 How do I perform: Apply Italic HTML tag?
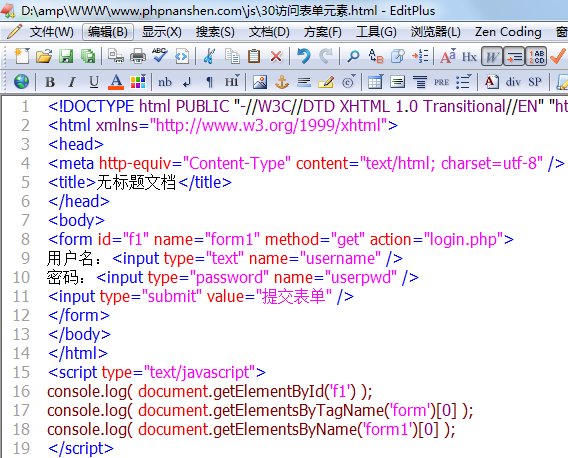pos(72,82)
